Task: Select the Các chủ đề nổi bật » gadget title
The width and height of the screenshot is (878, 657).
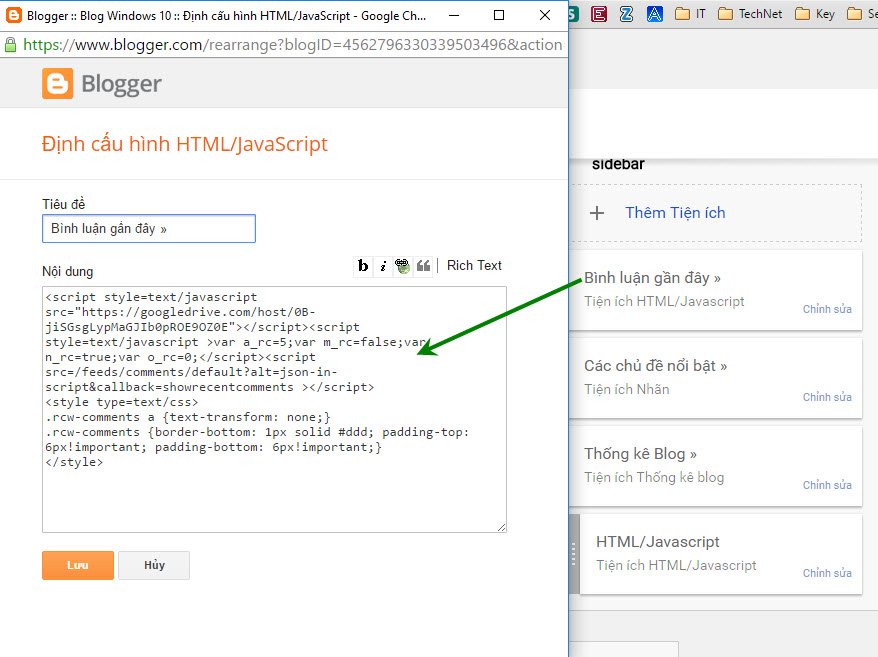Action: (655, 366)
